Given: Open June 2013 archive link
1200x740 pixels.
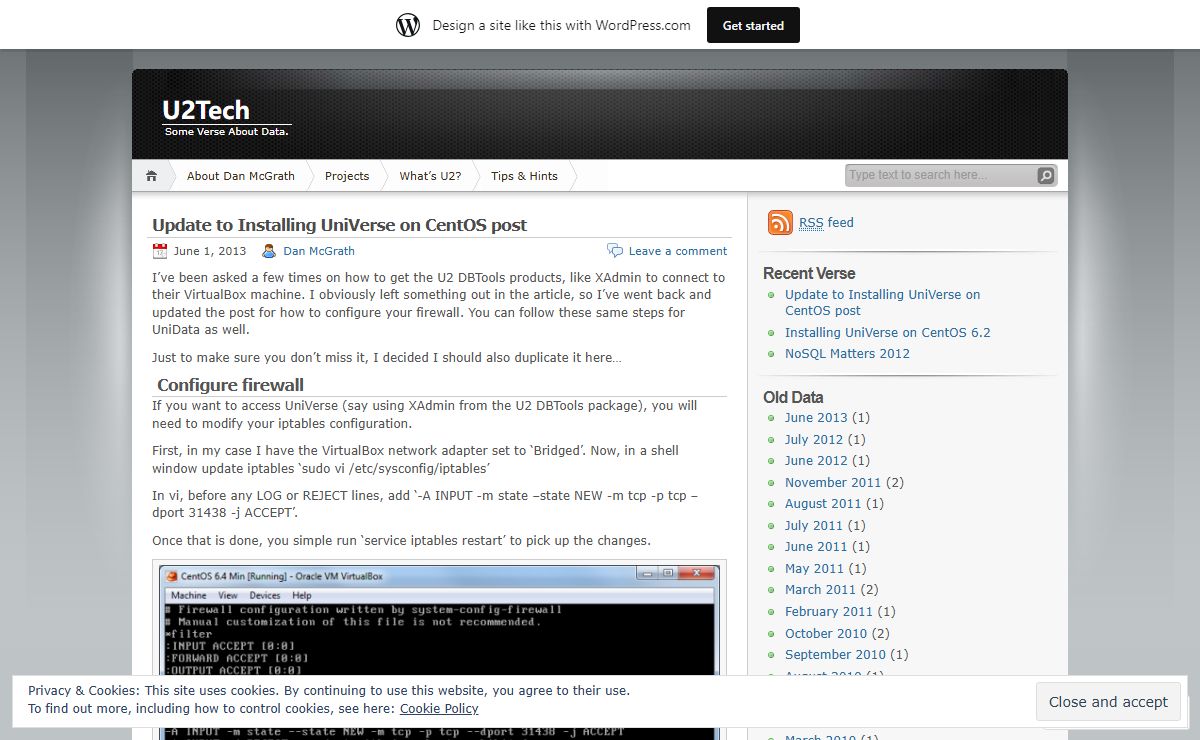Looking at the screenshot, I should click(x=816, y=418).
